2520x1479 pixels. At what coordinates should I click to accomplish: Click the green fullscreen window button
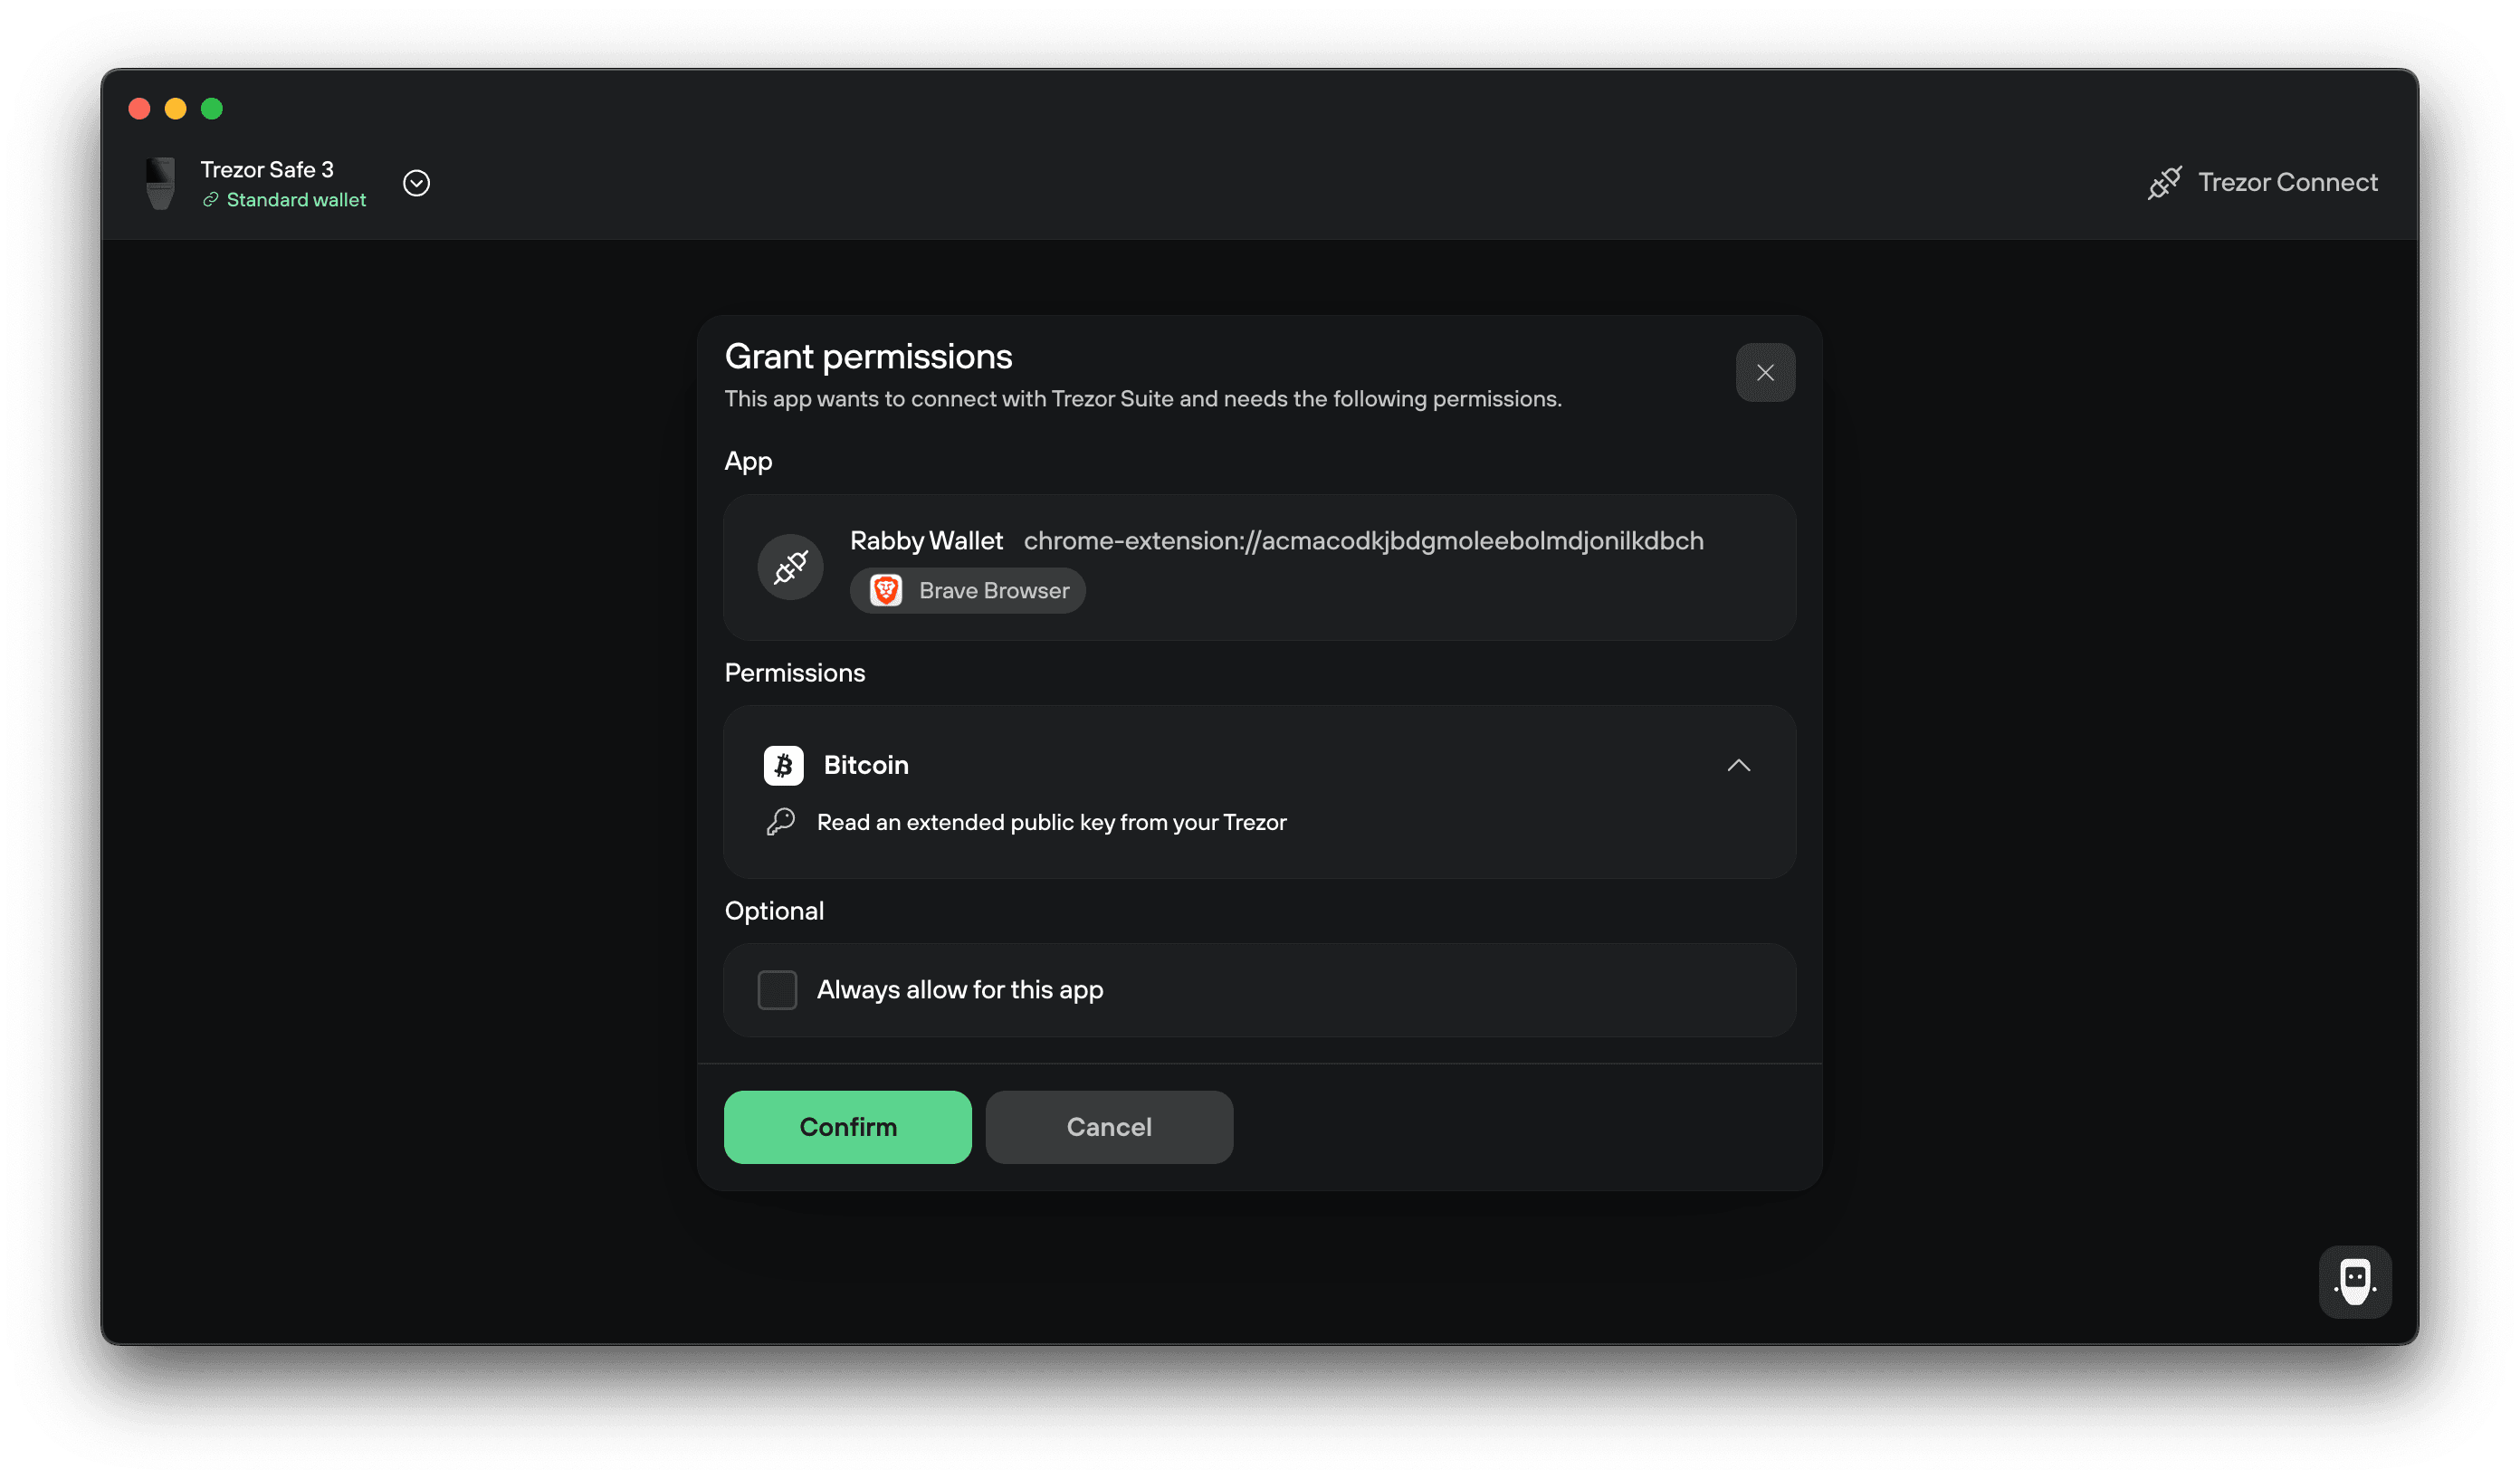(211, 108)
